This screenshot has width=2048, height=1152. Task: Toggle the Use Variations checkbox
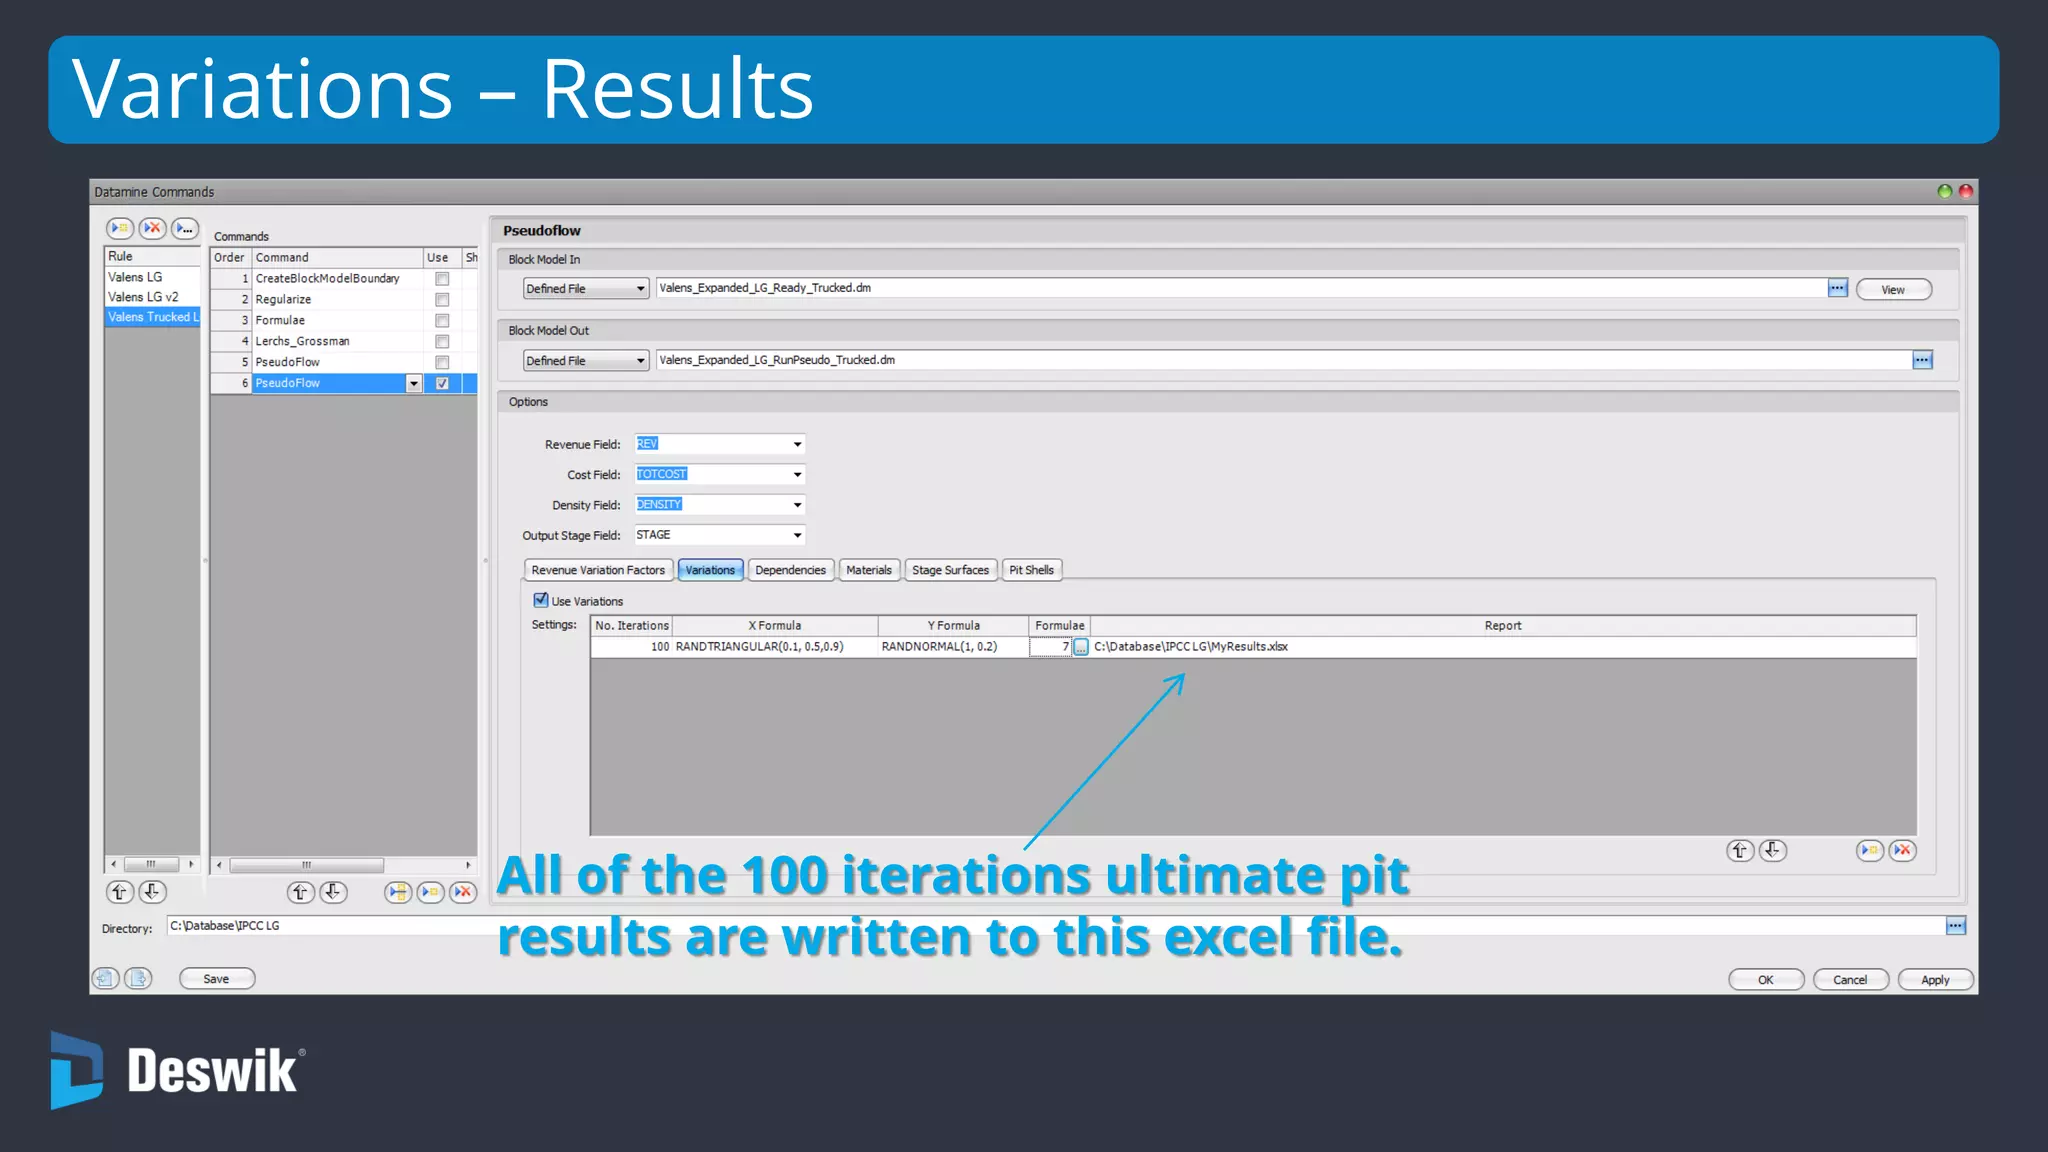tap(541, 600)
